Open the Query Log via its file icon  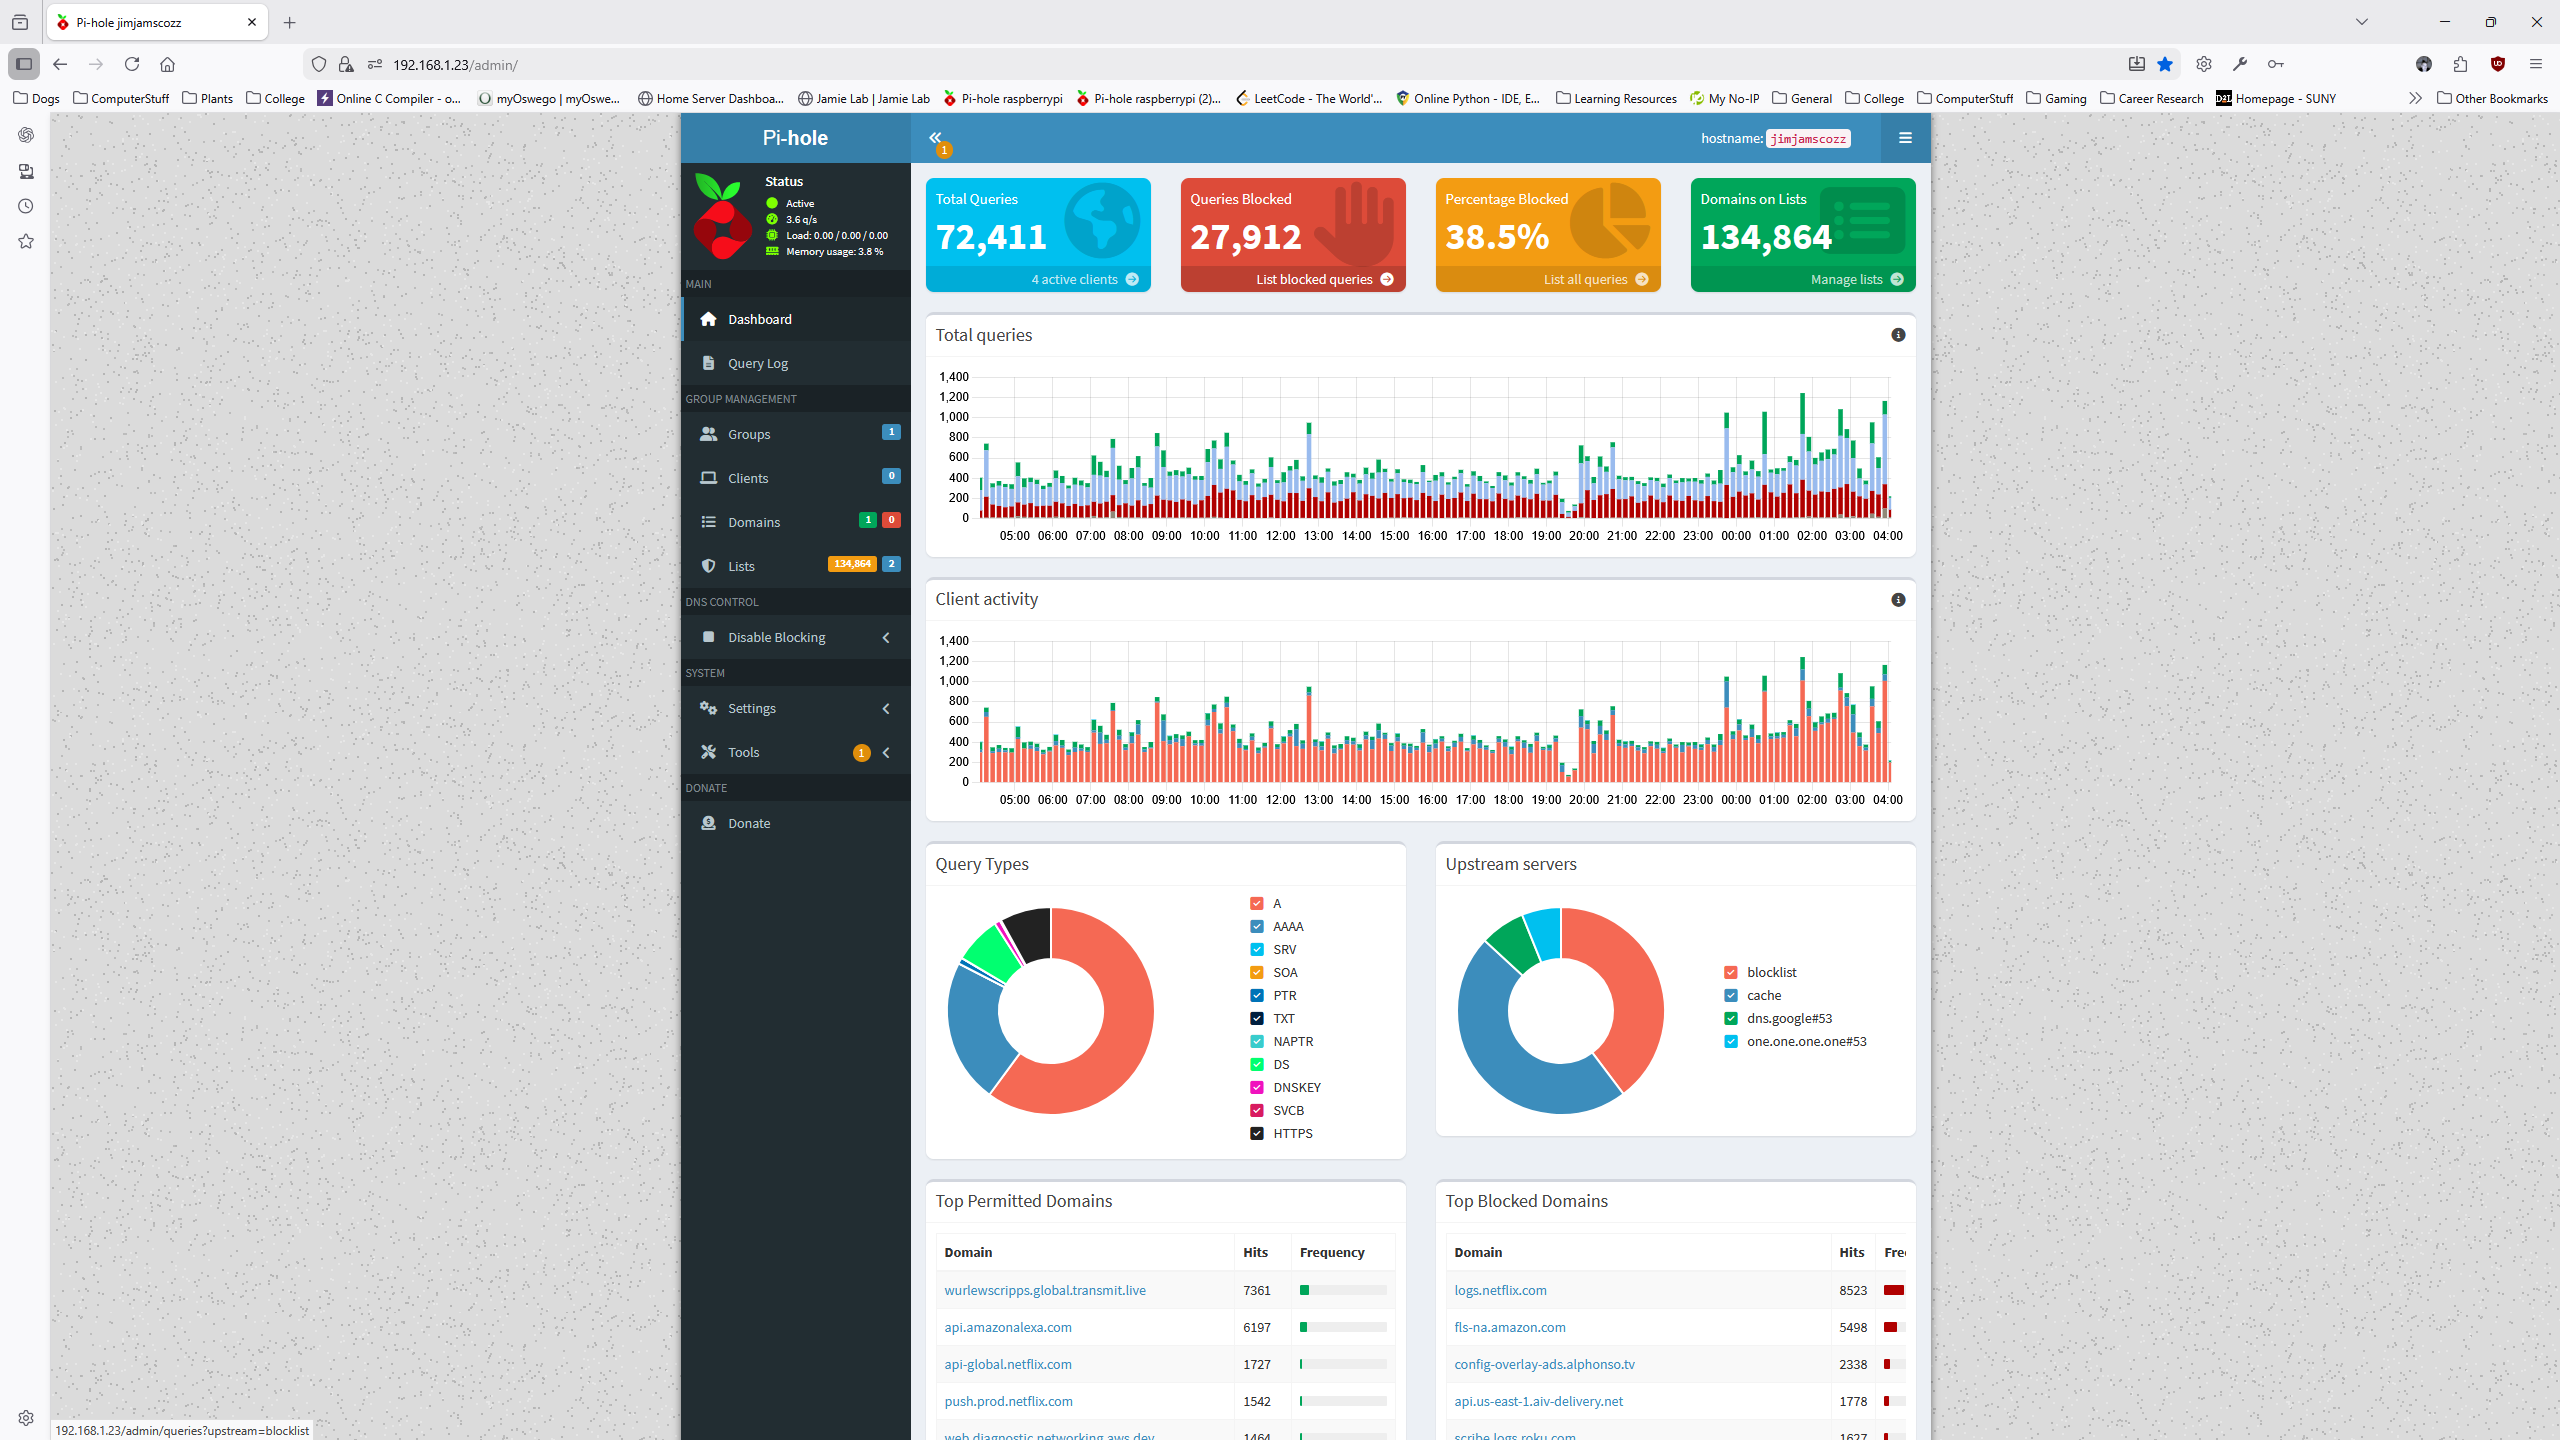[708, 362]
